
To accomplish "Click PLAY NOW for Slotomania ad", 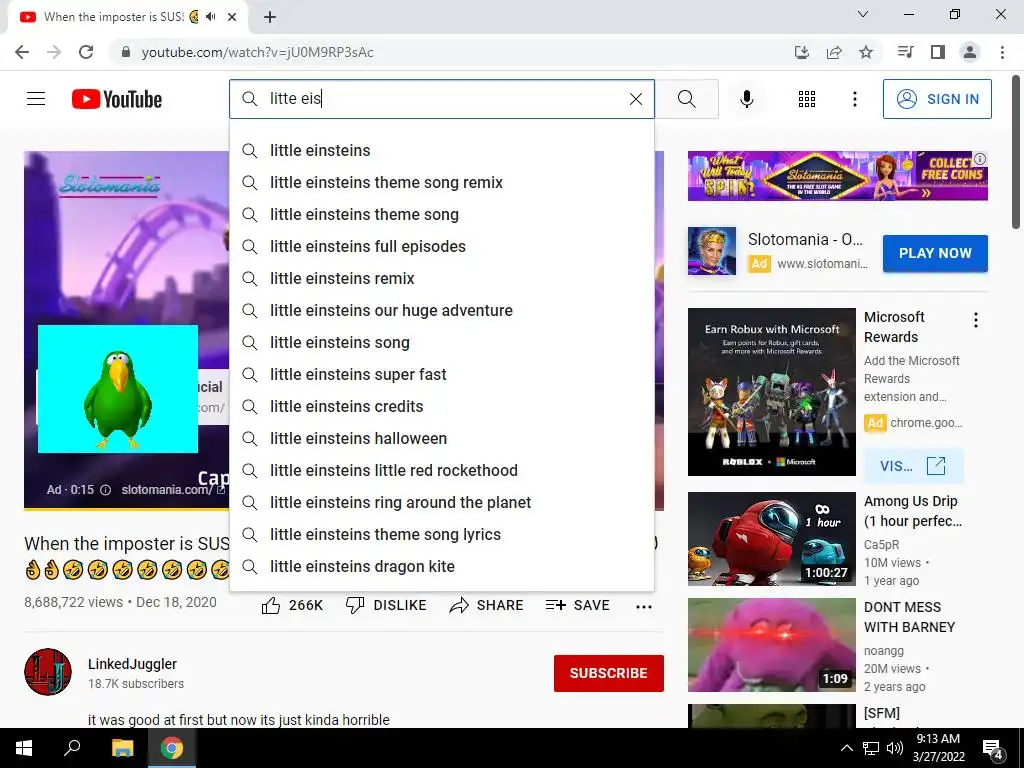I will point(935,253).
